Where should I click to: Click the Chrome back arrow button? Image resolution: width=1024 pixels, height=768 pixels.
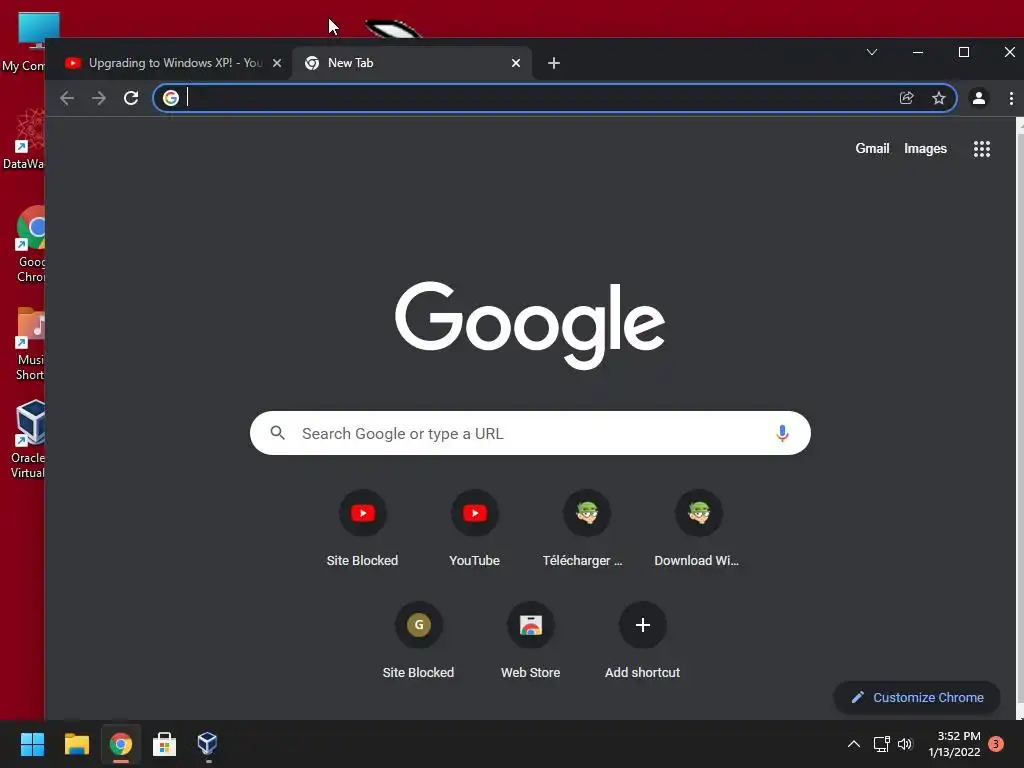67,98
